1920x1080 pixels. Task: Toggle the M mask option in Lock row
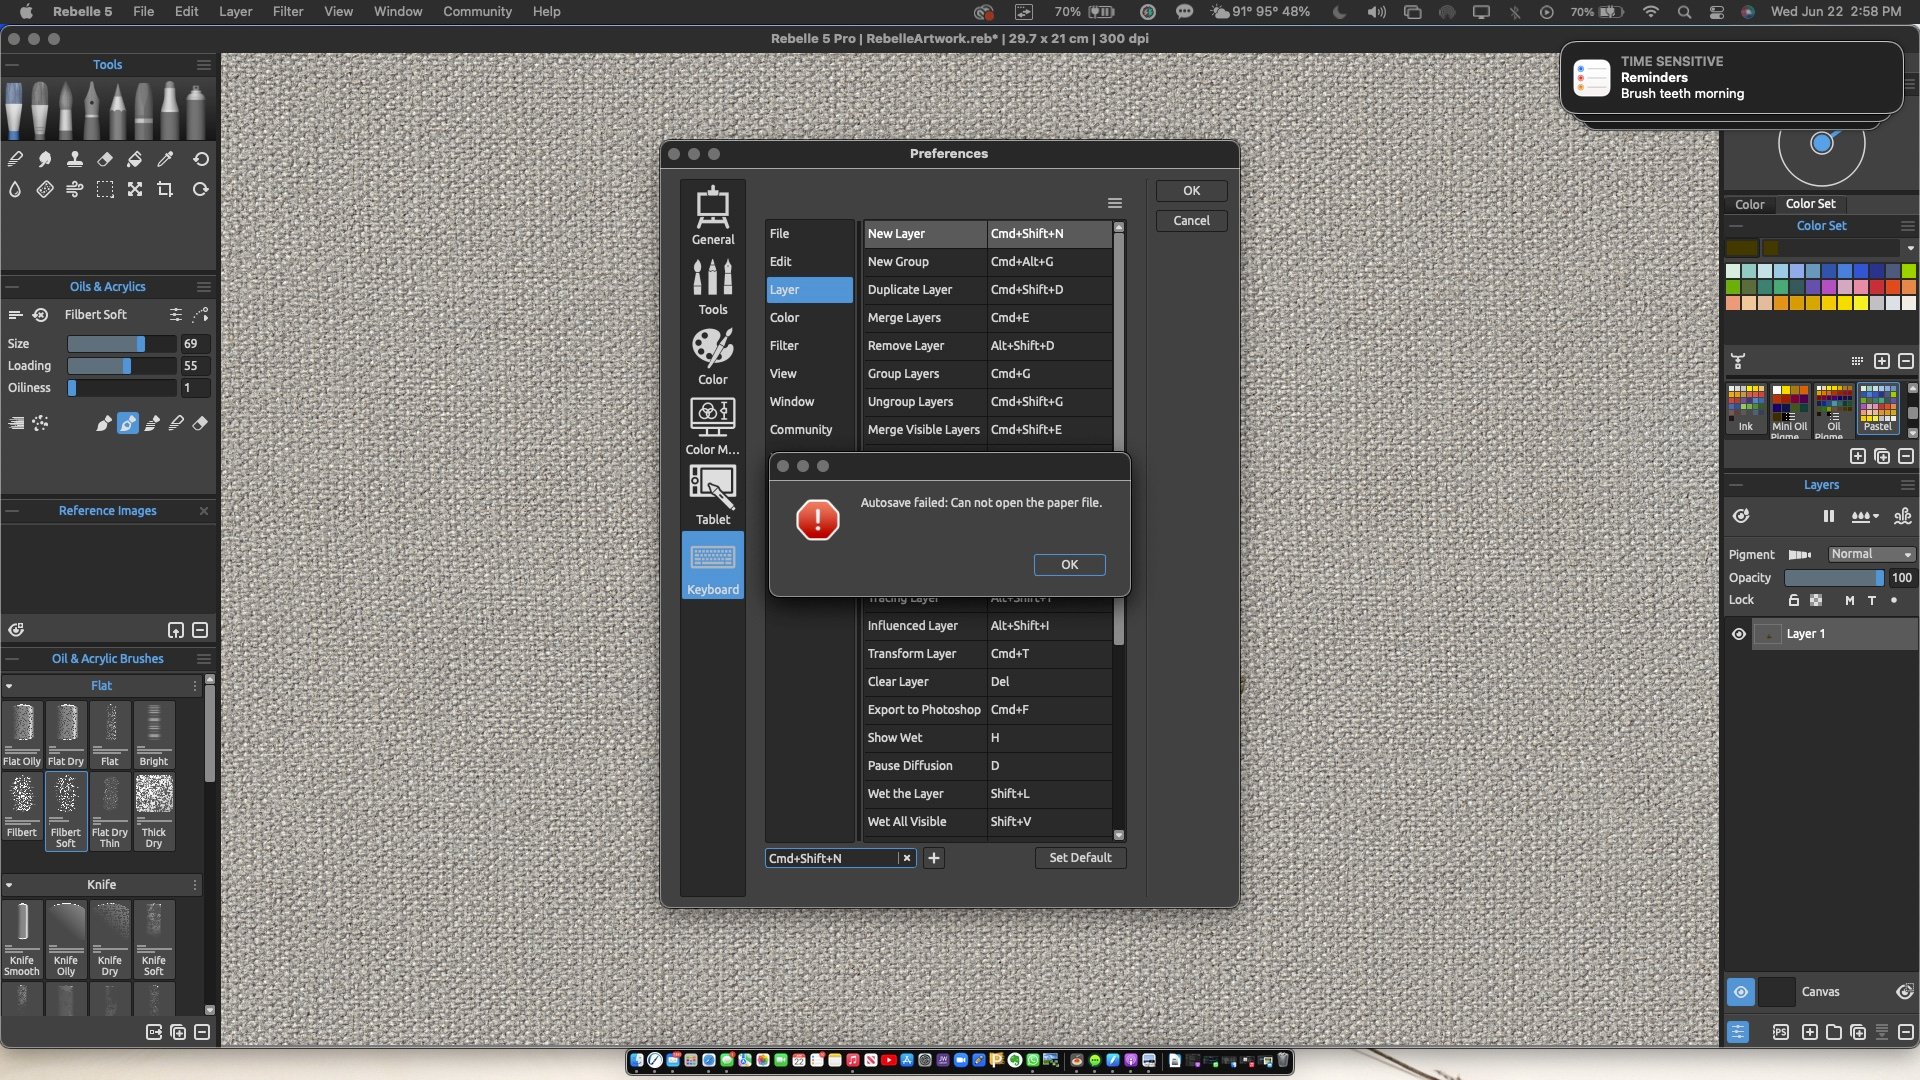pos(1850,600)
